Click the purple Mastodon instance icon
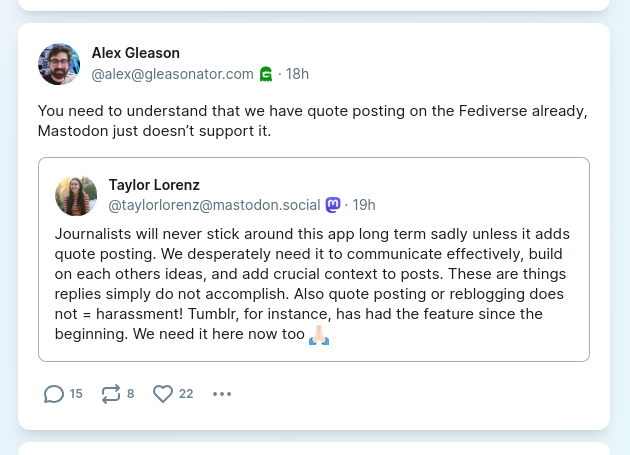 click(333, 205)
